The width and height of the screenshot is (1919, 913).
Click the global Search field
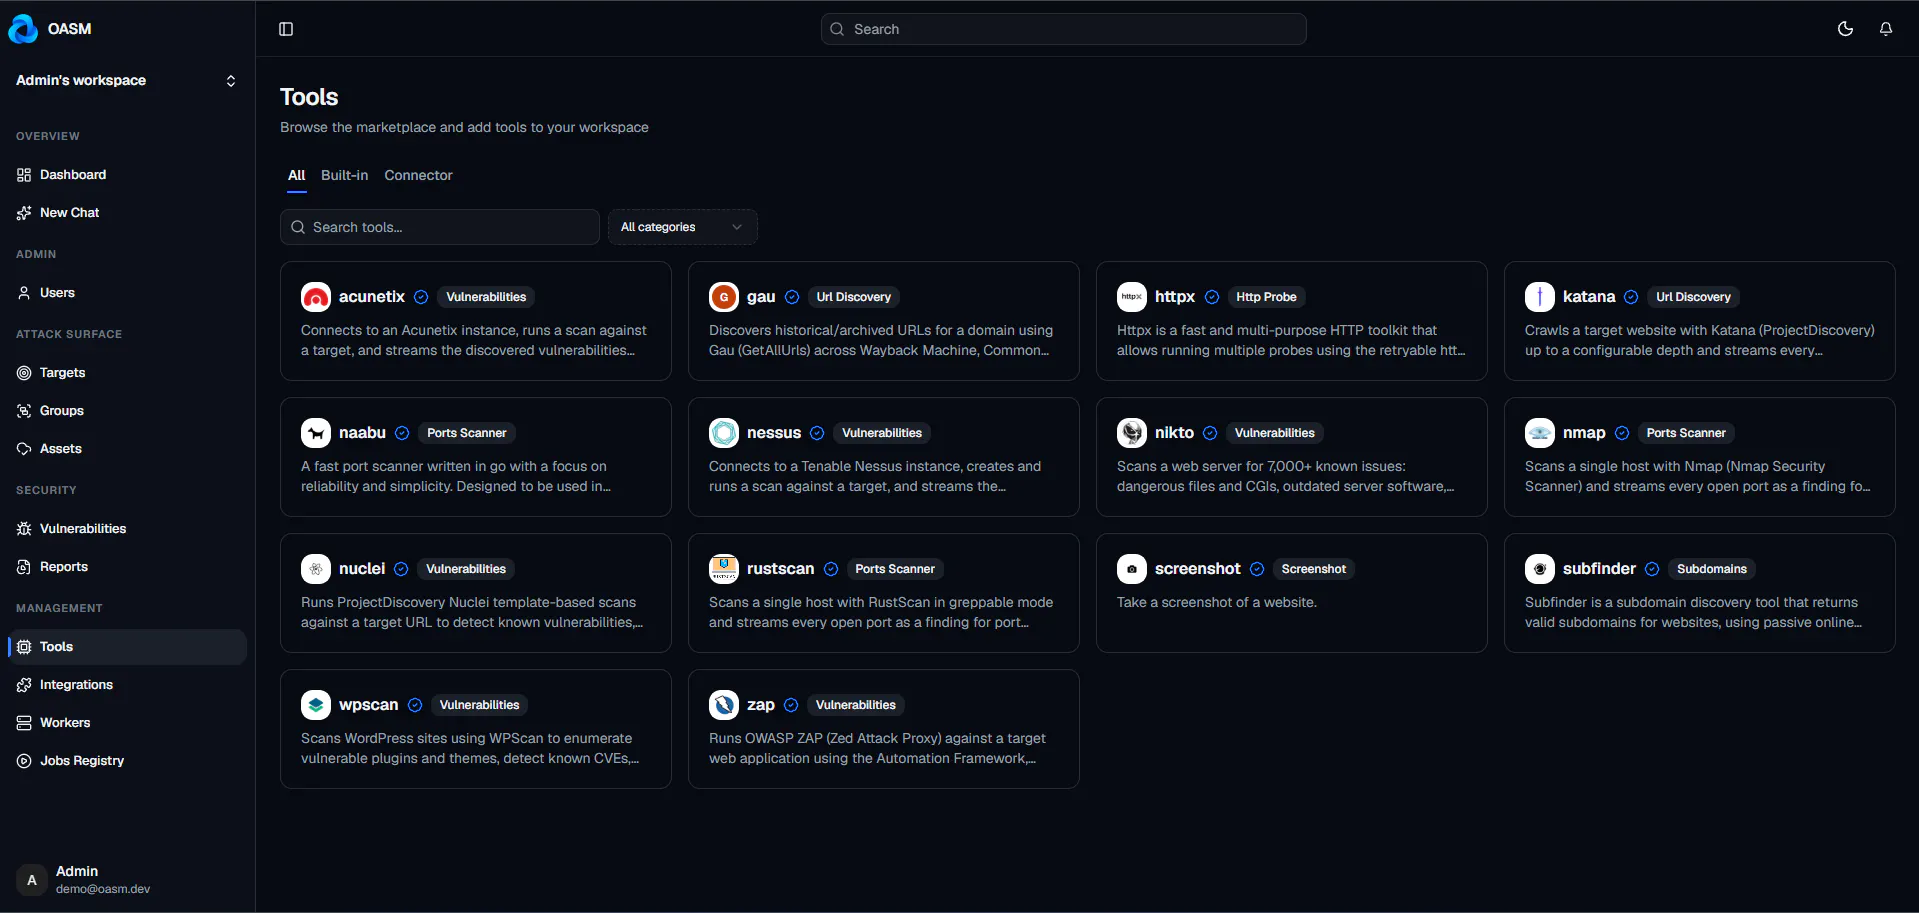click(x=1063, y=29)
